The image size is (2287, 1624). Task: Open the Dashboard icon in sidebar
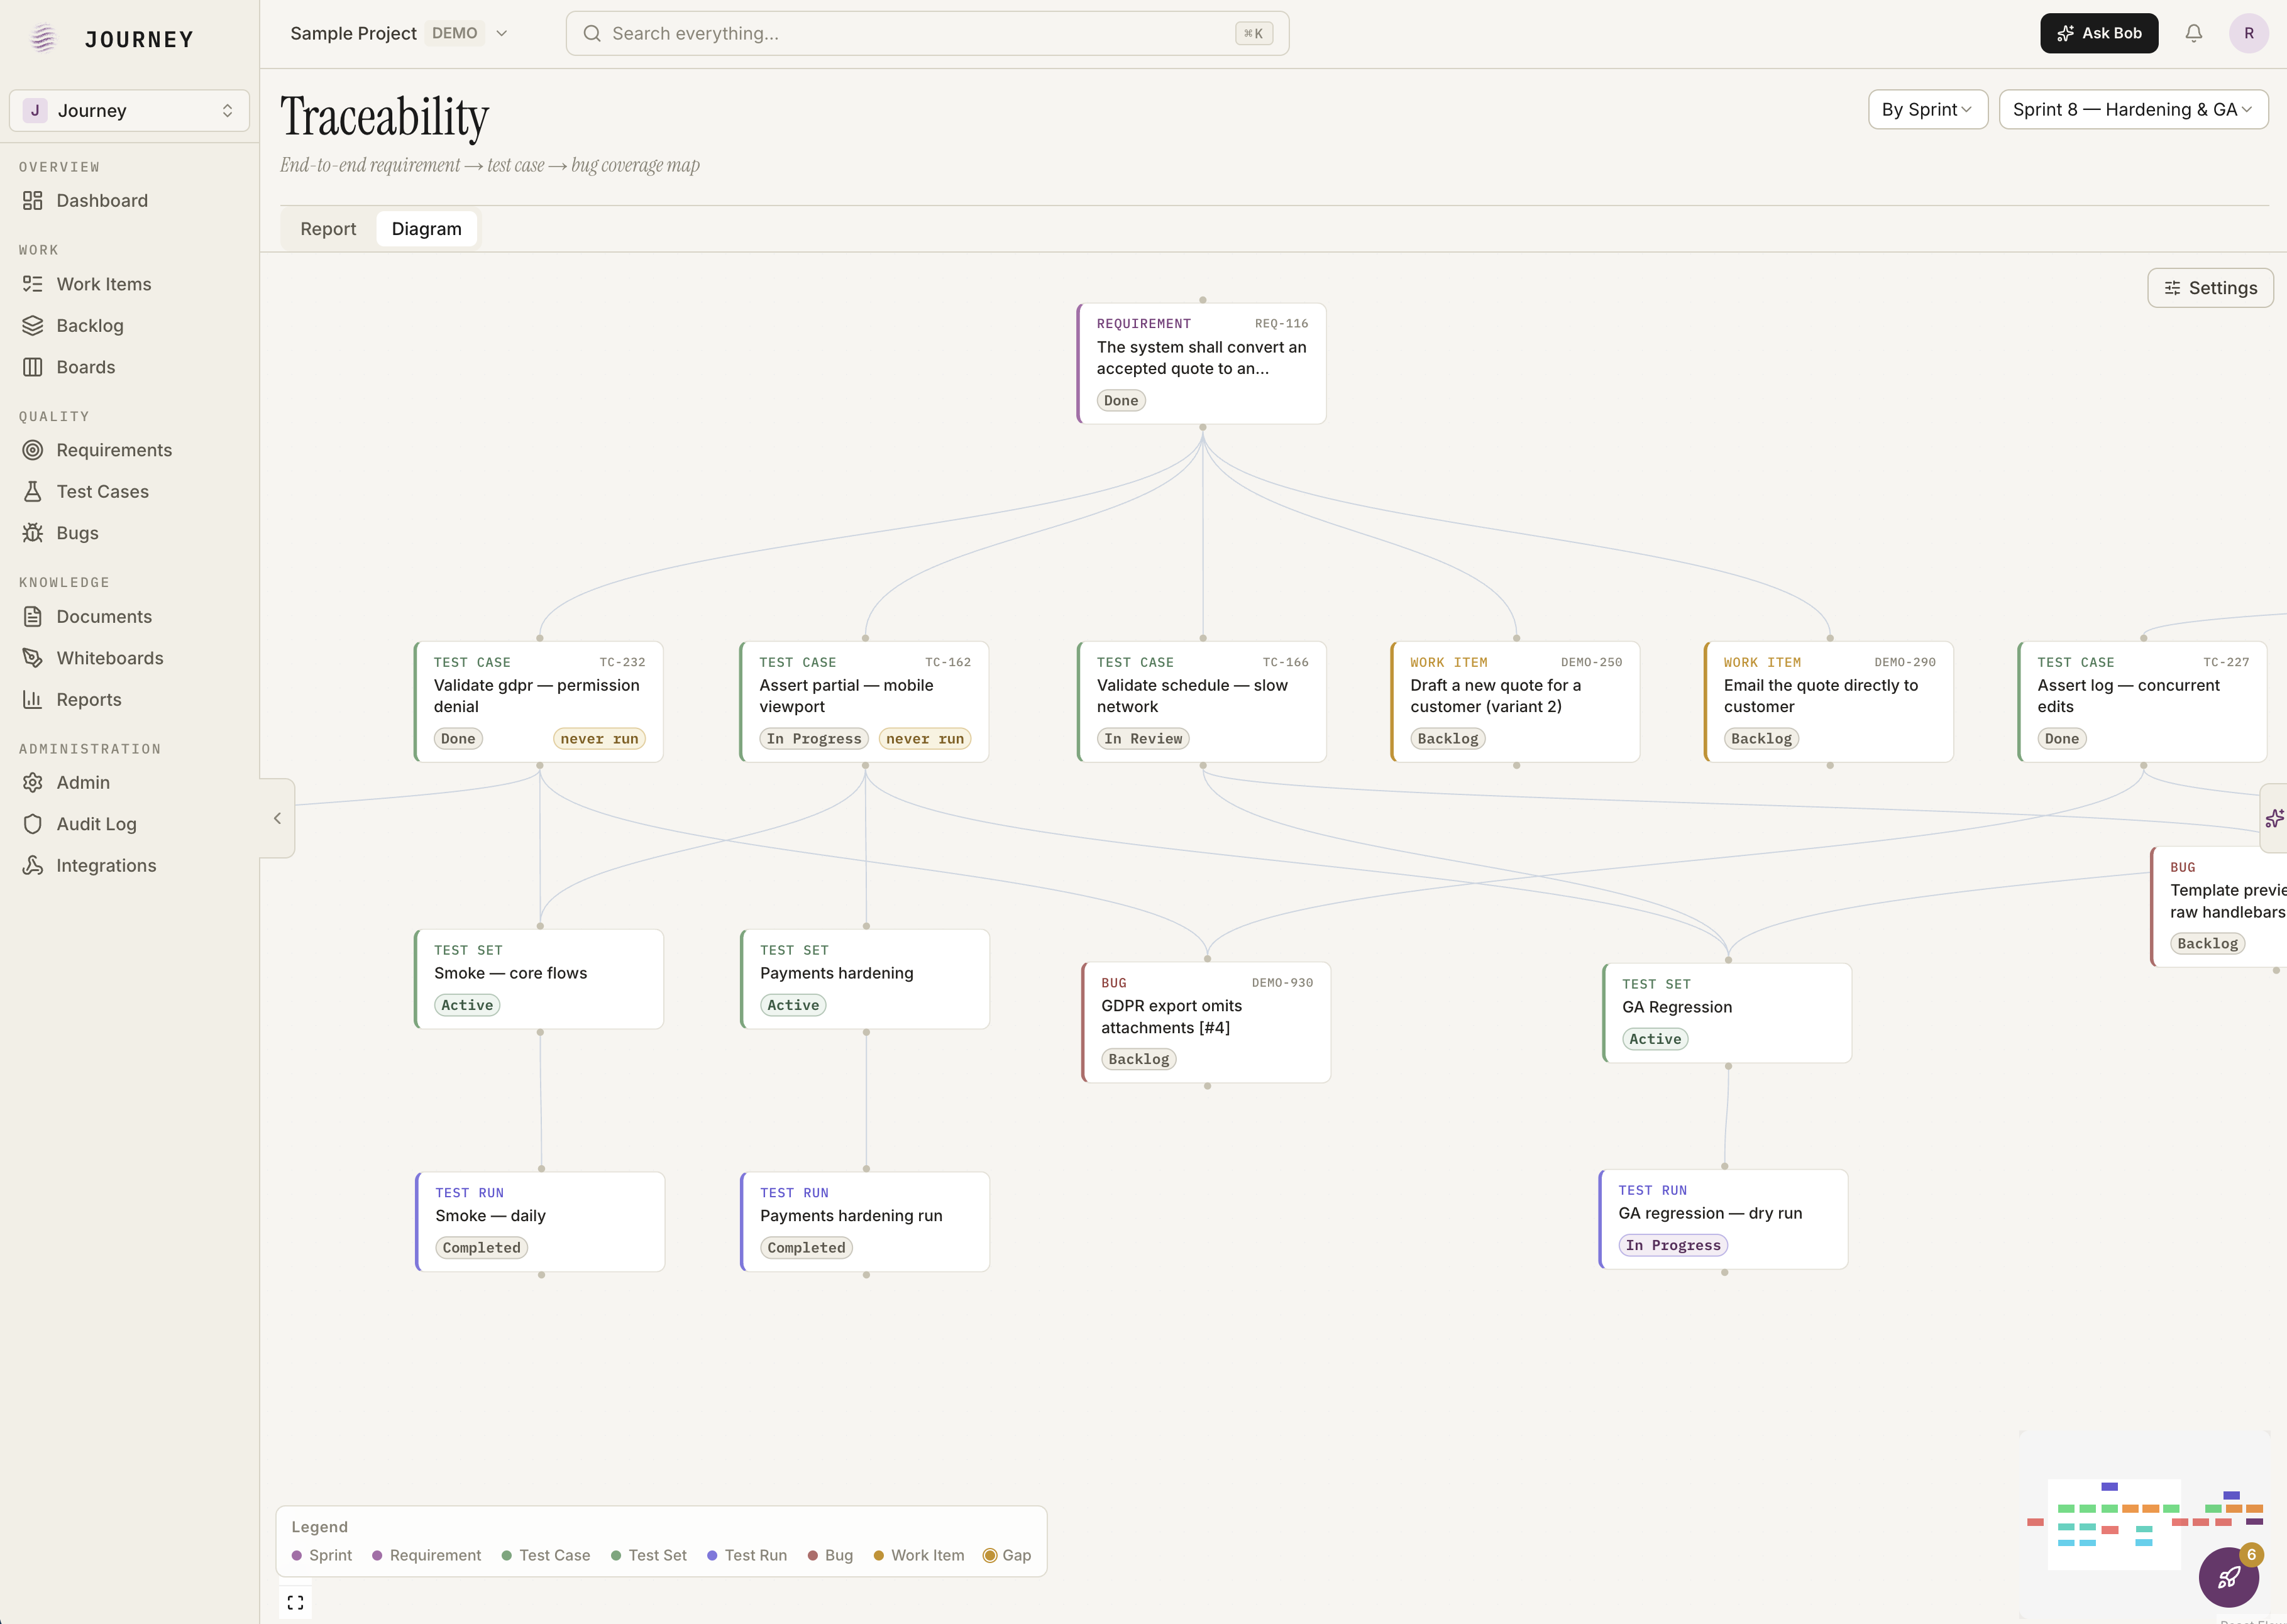coord(33,201)
